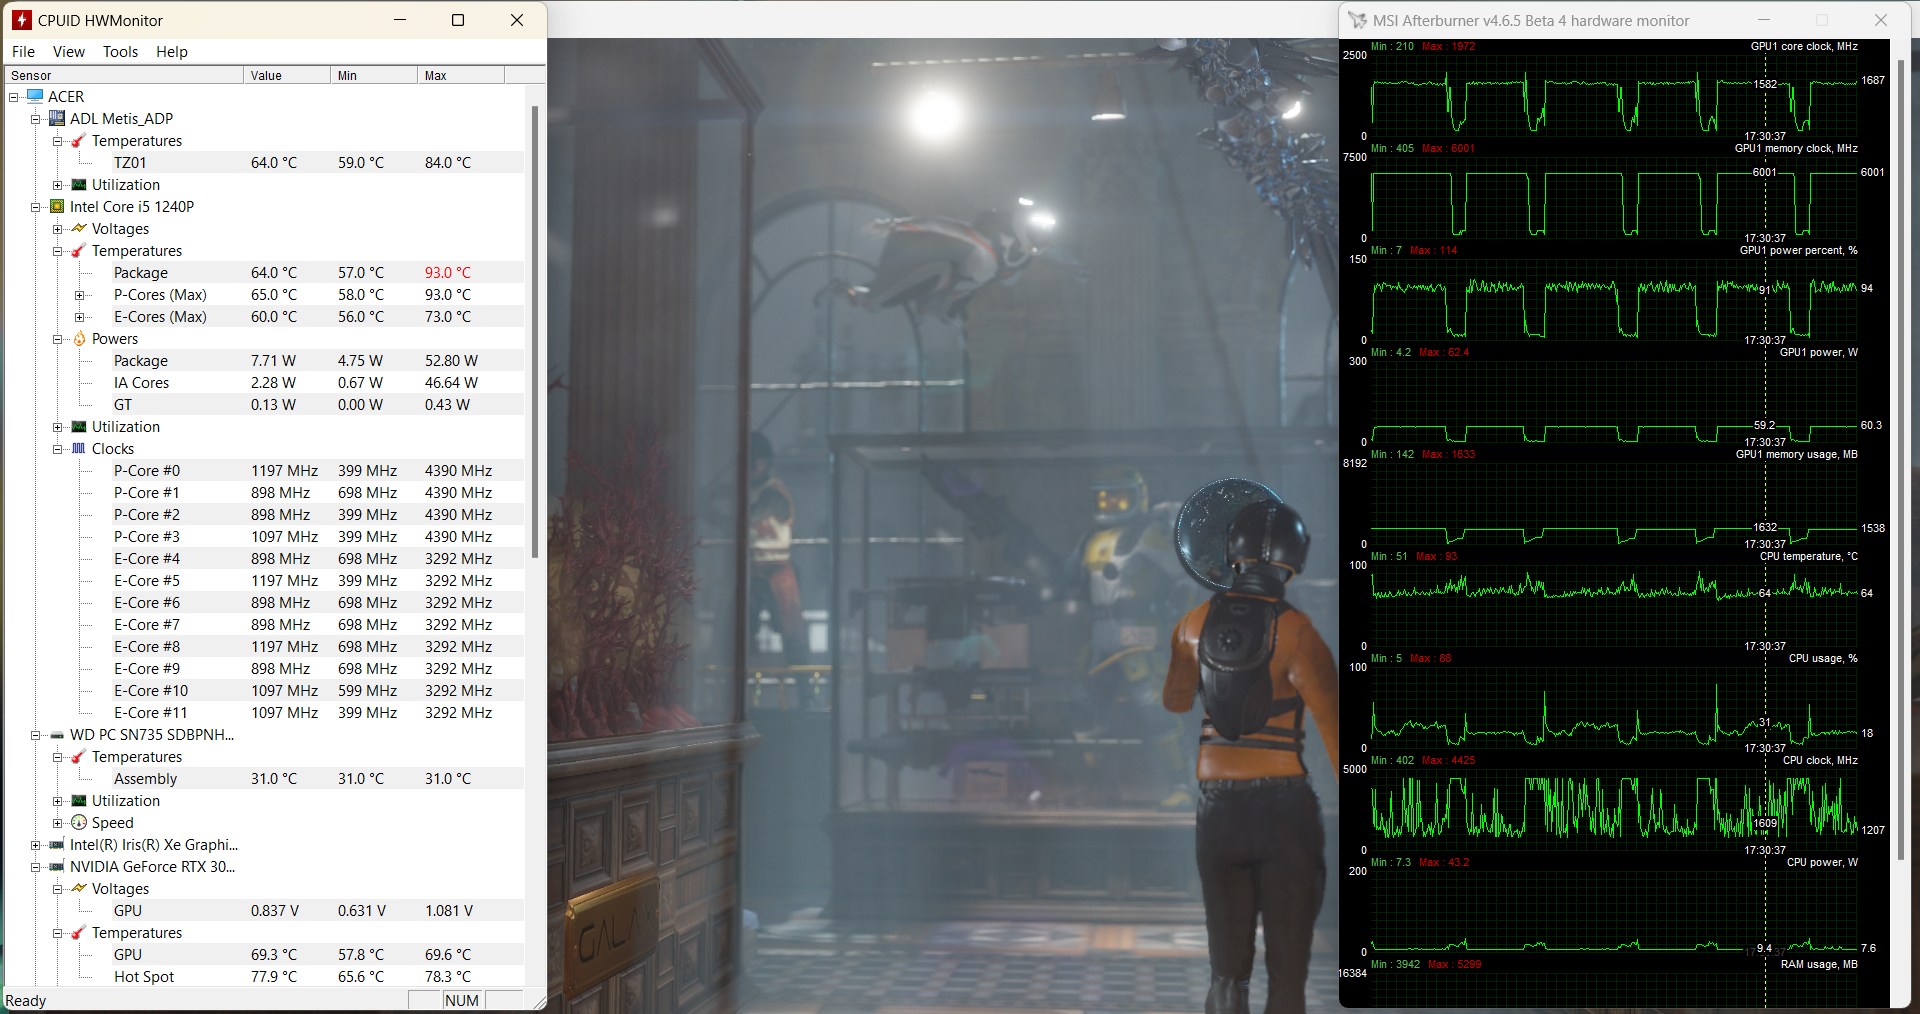Click the WD PC SN735 drive icon
Image resolution: width=1920 pixels, height=1014 pixels.
58,735
